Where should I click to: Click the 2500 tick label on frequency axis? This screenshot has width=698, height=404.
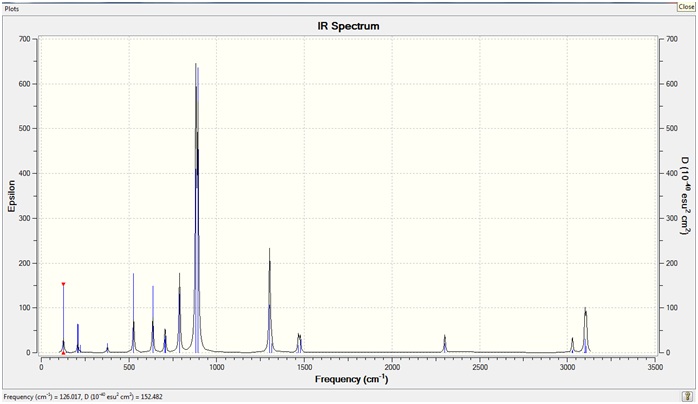coord(480,368)
